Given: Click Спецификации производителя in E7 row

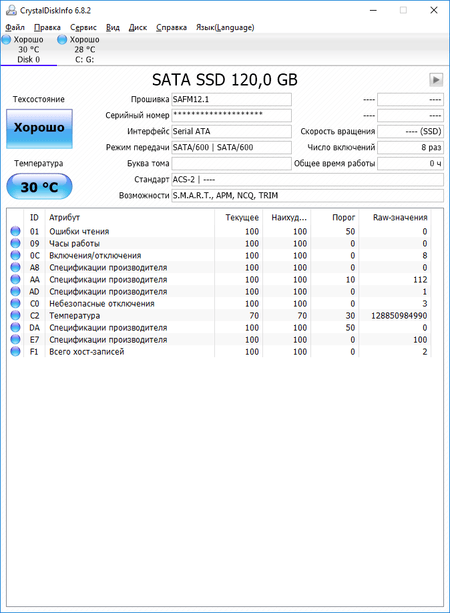Looking at the screenshot, I should click(108, 340).
